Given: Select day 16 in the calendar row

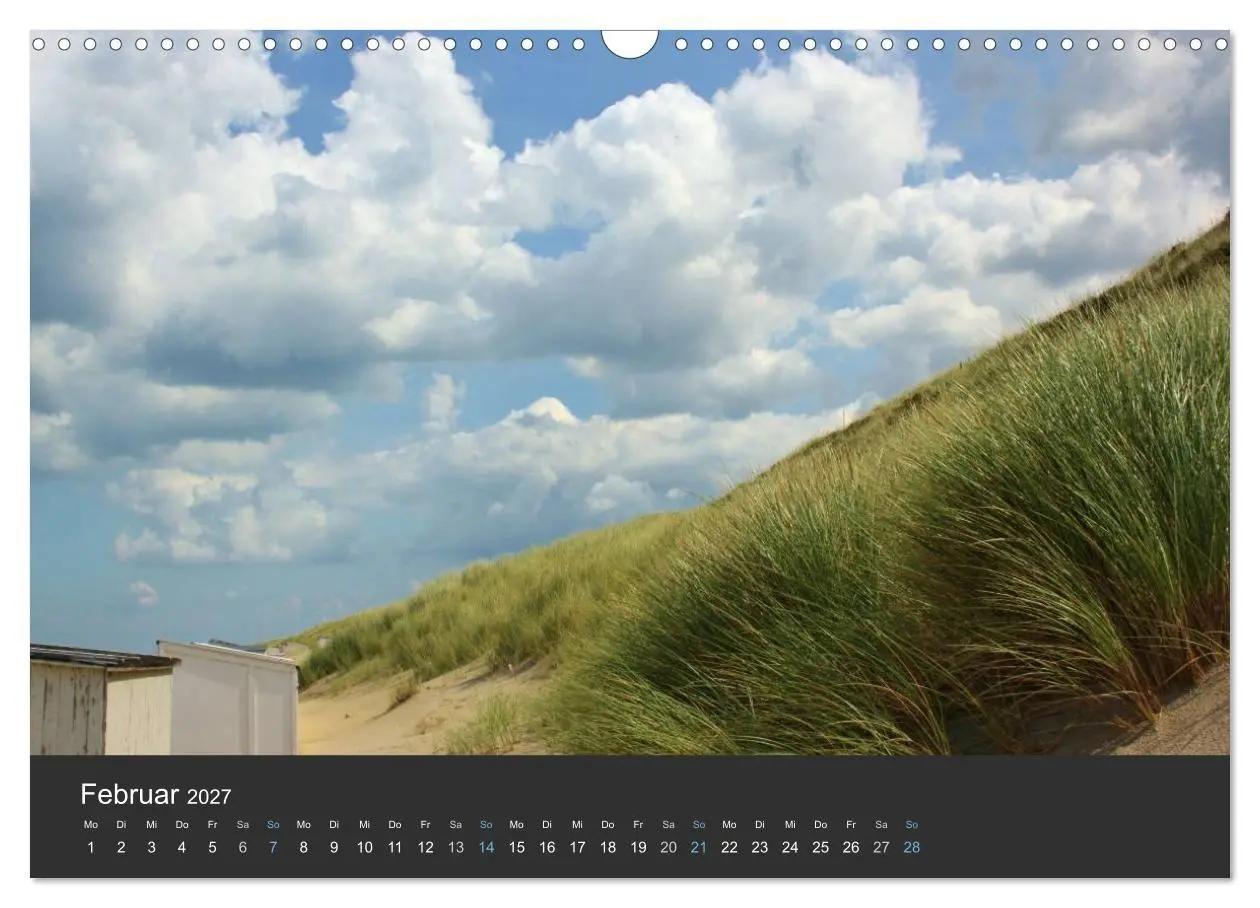Looking at the screenshot, I should (547, 847).
